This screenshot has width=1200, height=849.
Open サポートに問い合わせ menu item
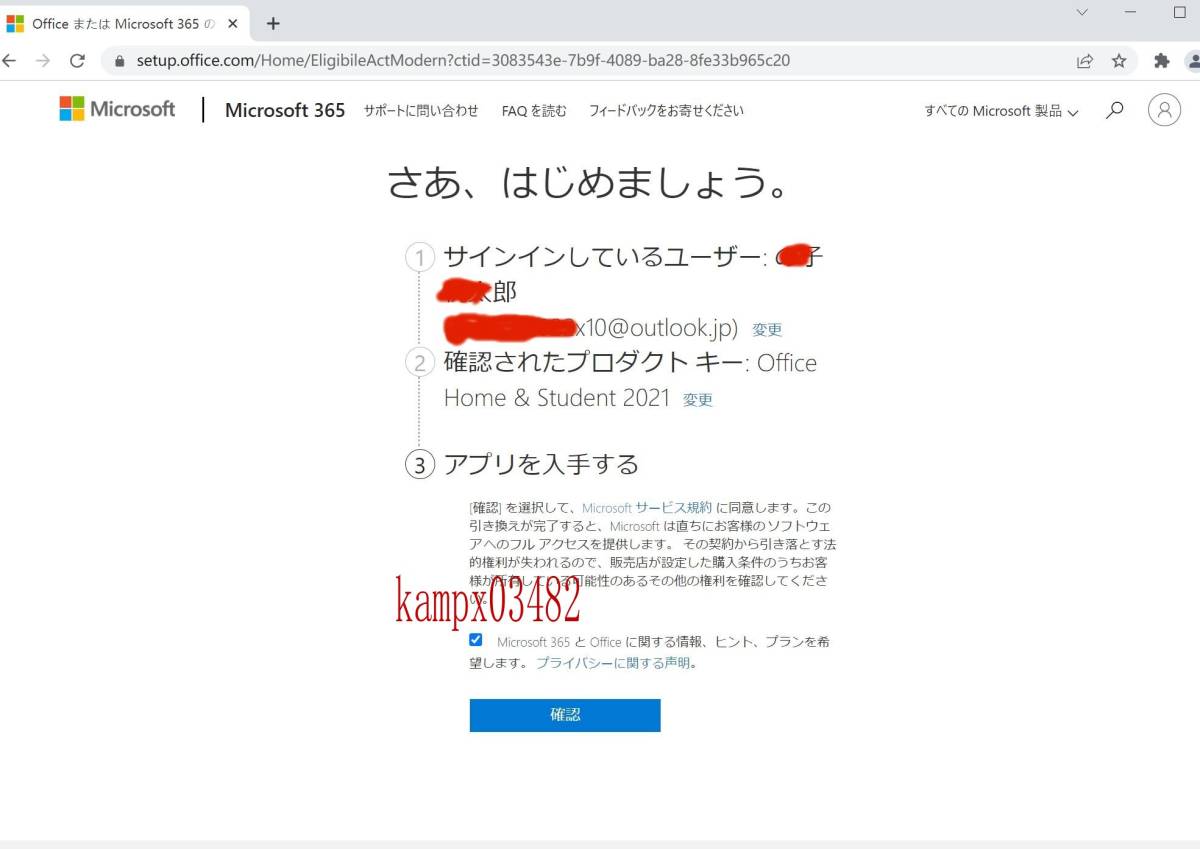[421, 111]
